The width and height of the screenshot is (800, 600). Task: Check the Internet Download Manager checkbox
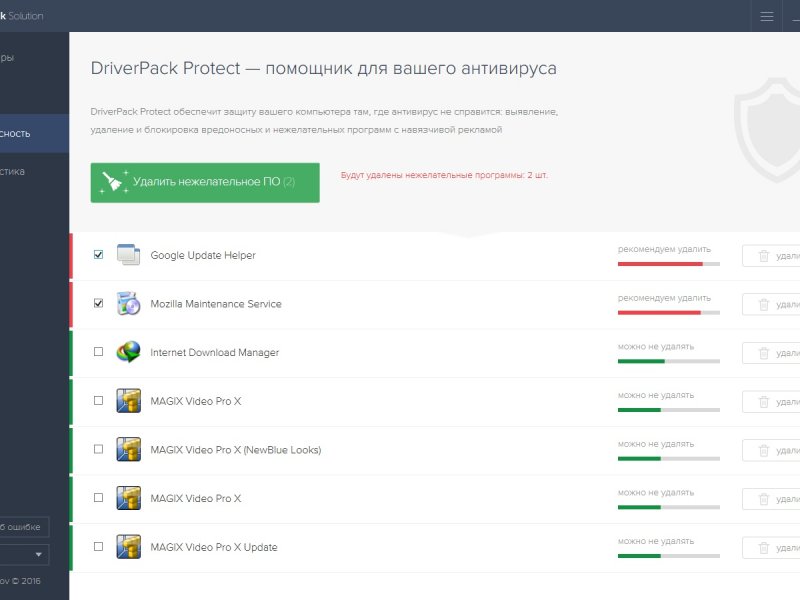coord(98,352)
